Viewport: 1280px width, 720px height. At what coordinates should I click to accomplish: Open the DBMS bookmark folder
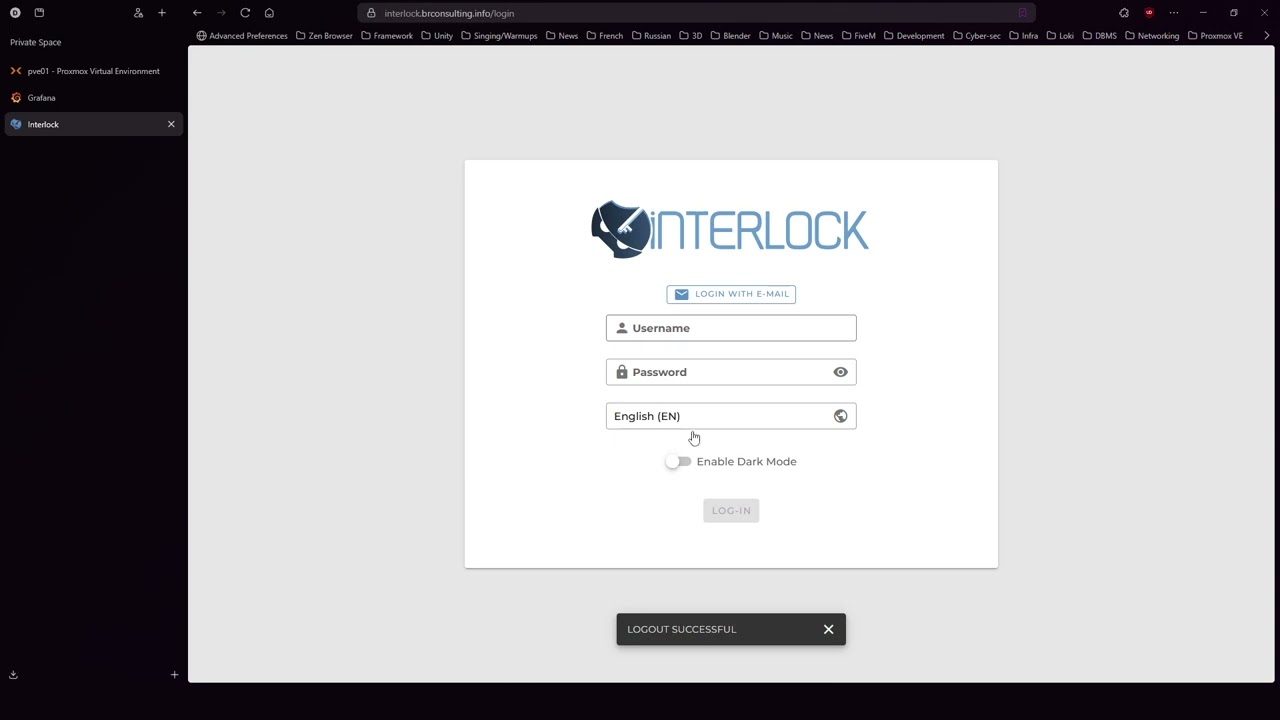tap(1099, 36)
